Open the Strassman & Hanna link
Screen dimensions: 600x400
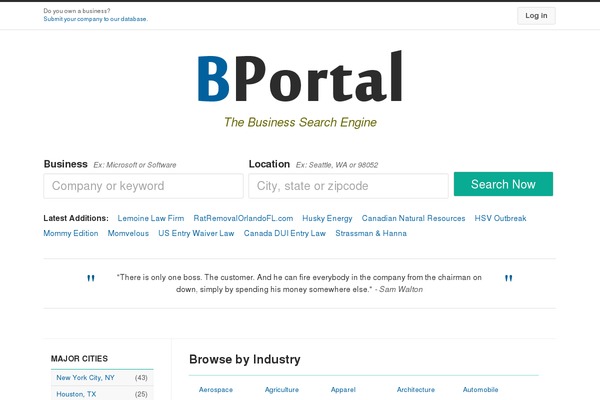click(371, 233)
